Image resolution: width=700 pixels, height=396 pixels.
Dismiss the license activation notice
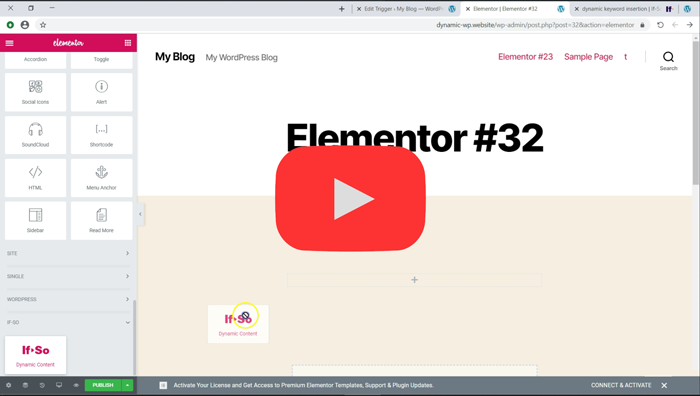tap(664, 385)
